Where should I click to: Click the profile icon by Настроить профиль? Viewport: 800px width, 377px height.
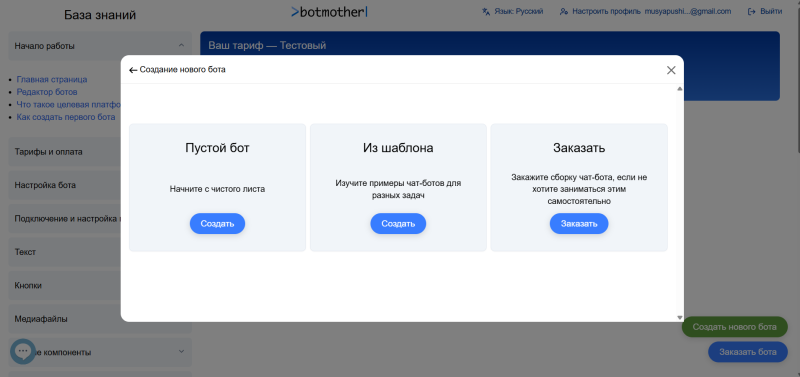tap(564, 11)
